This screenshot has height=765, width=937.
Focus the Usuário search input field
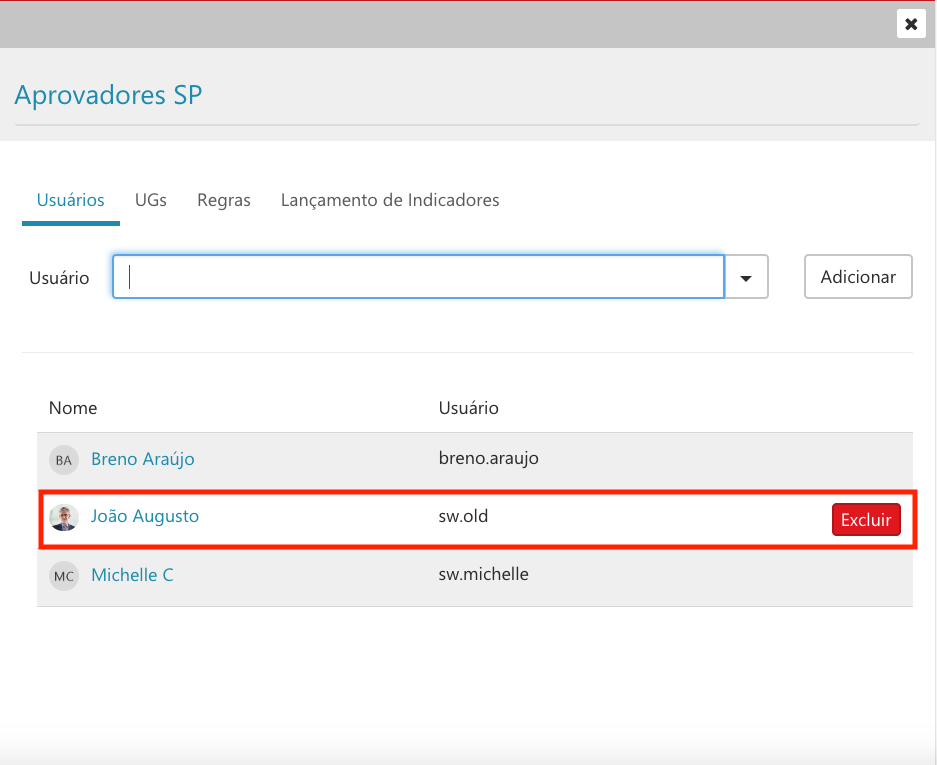[x=418, y=277]
